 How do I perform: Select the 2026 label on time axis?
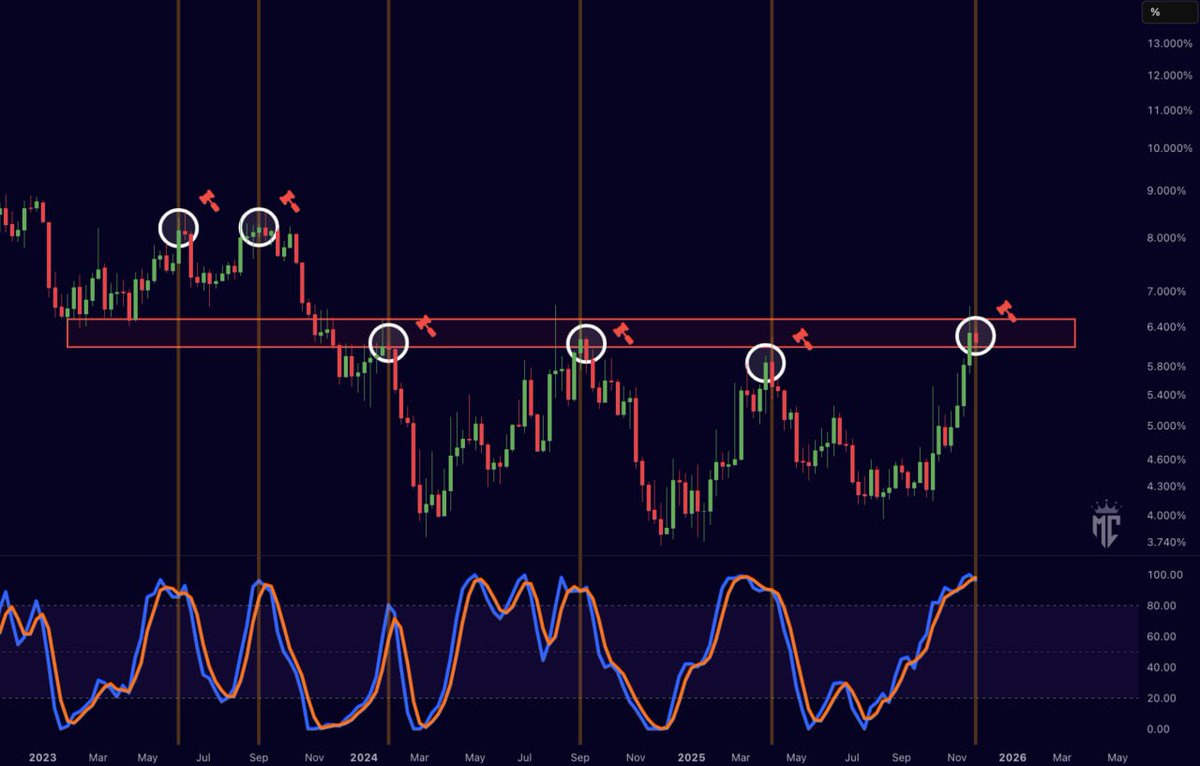tap(1013, 758)
